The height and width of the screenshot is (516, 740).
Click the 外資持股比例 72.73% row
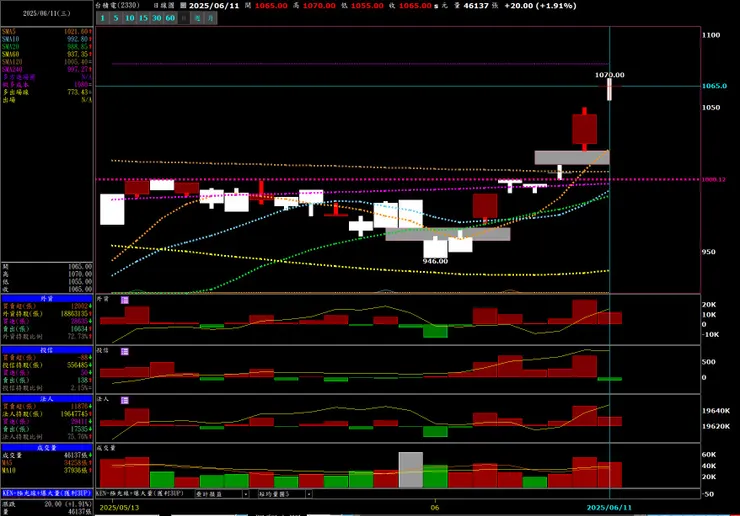(47, 337)
